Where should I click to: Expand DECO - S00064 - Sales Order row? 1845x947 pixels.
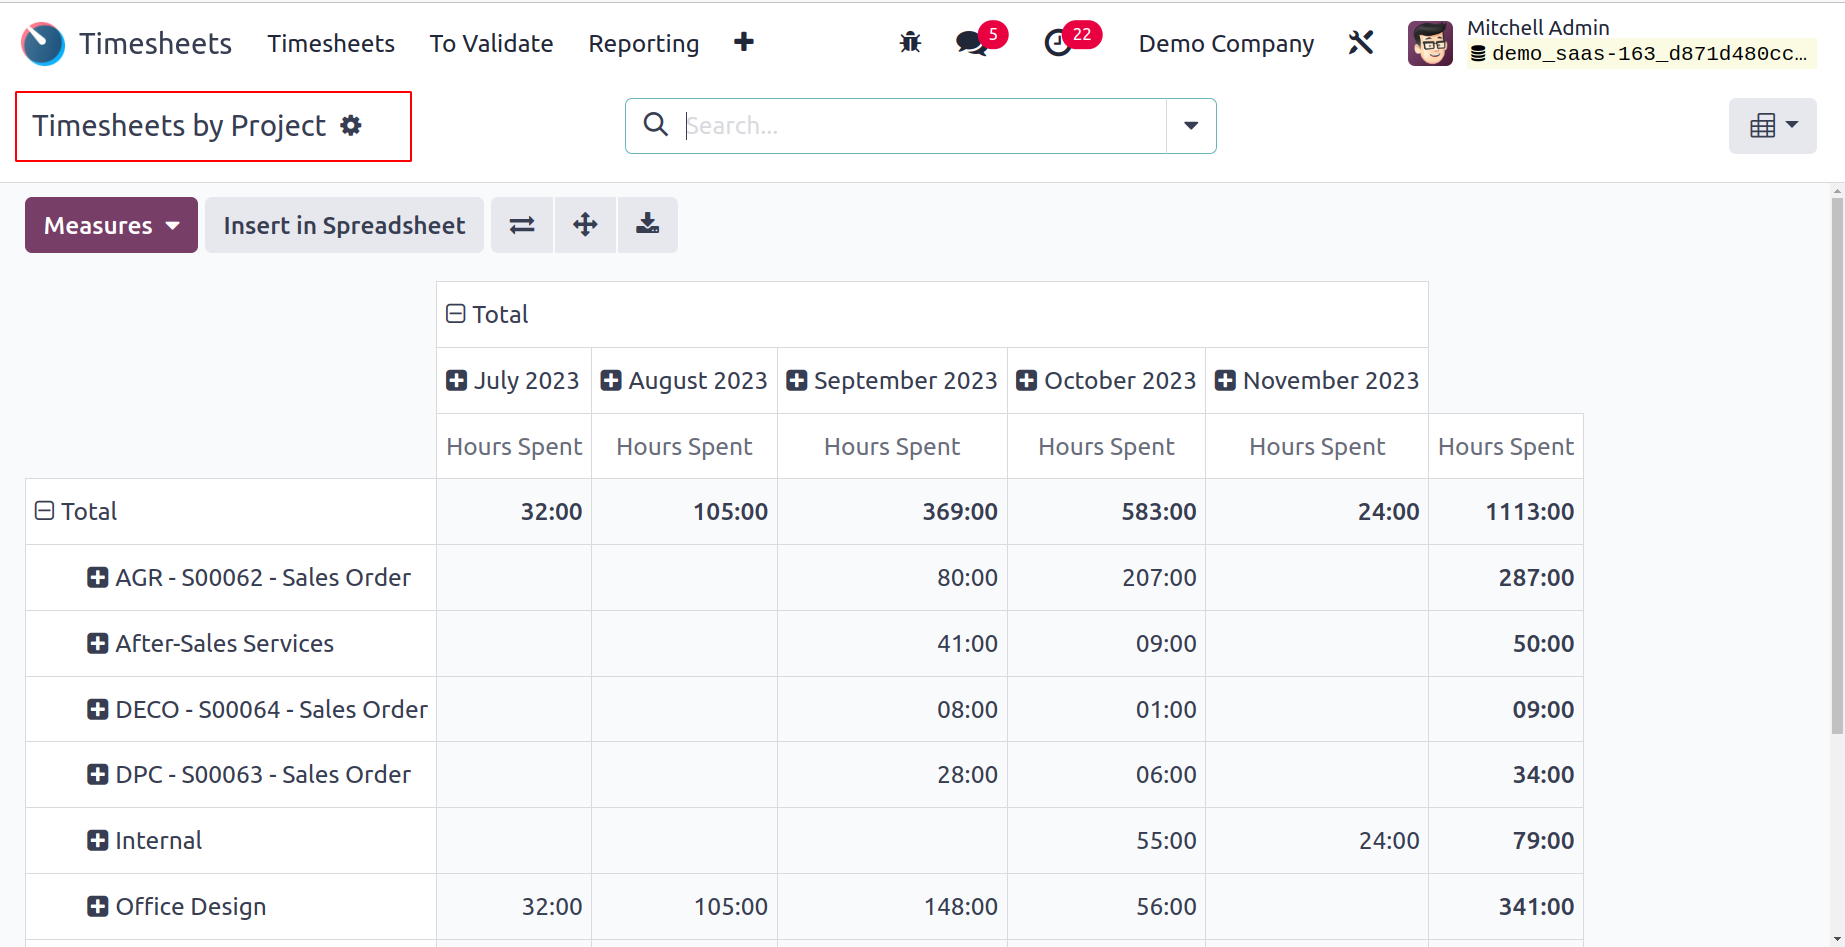[x=97, y=709]
